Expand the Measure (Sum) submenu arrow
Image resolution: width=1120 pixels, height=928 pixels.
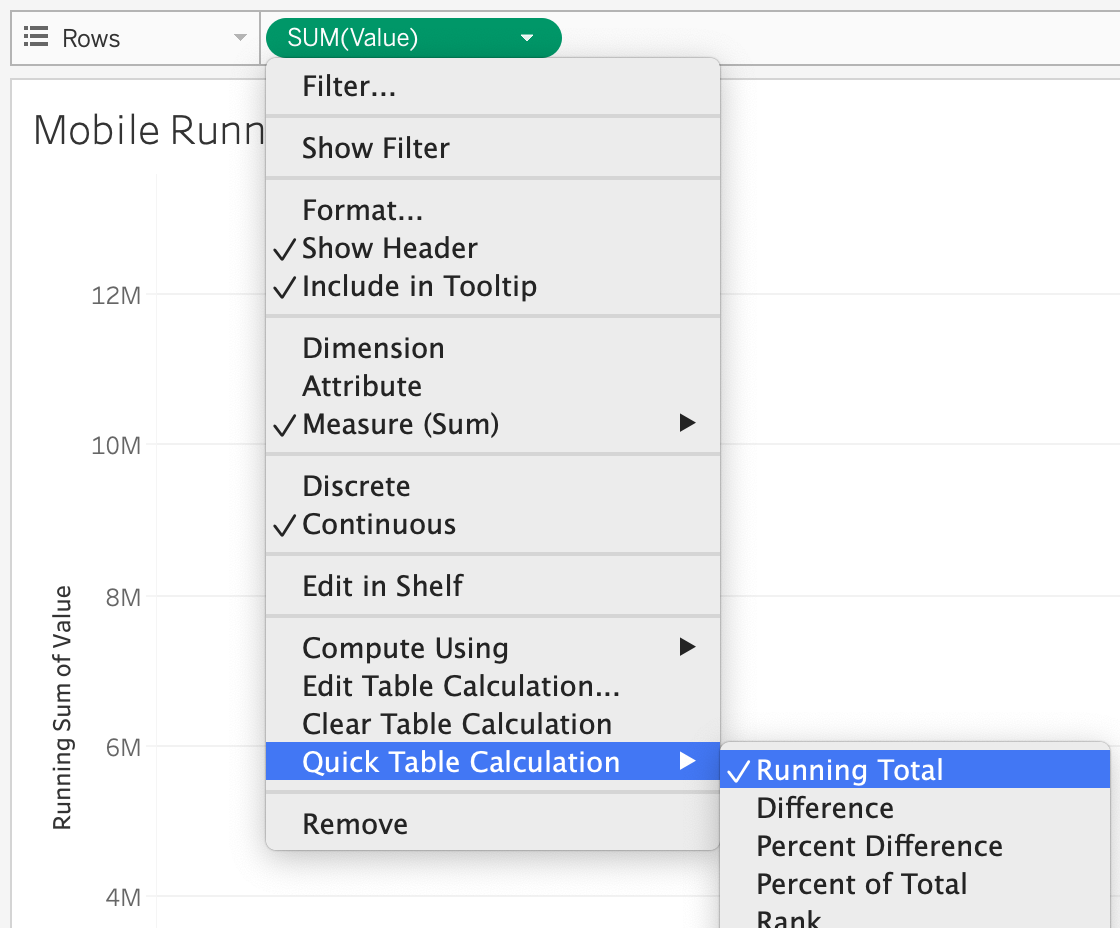pos(687,423)
